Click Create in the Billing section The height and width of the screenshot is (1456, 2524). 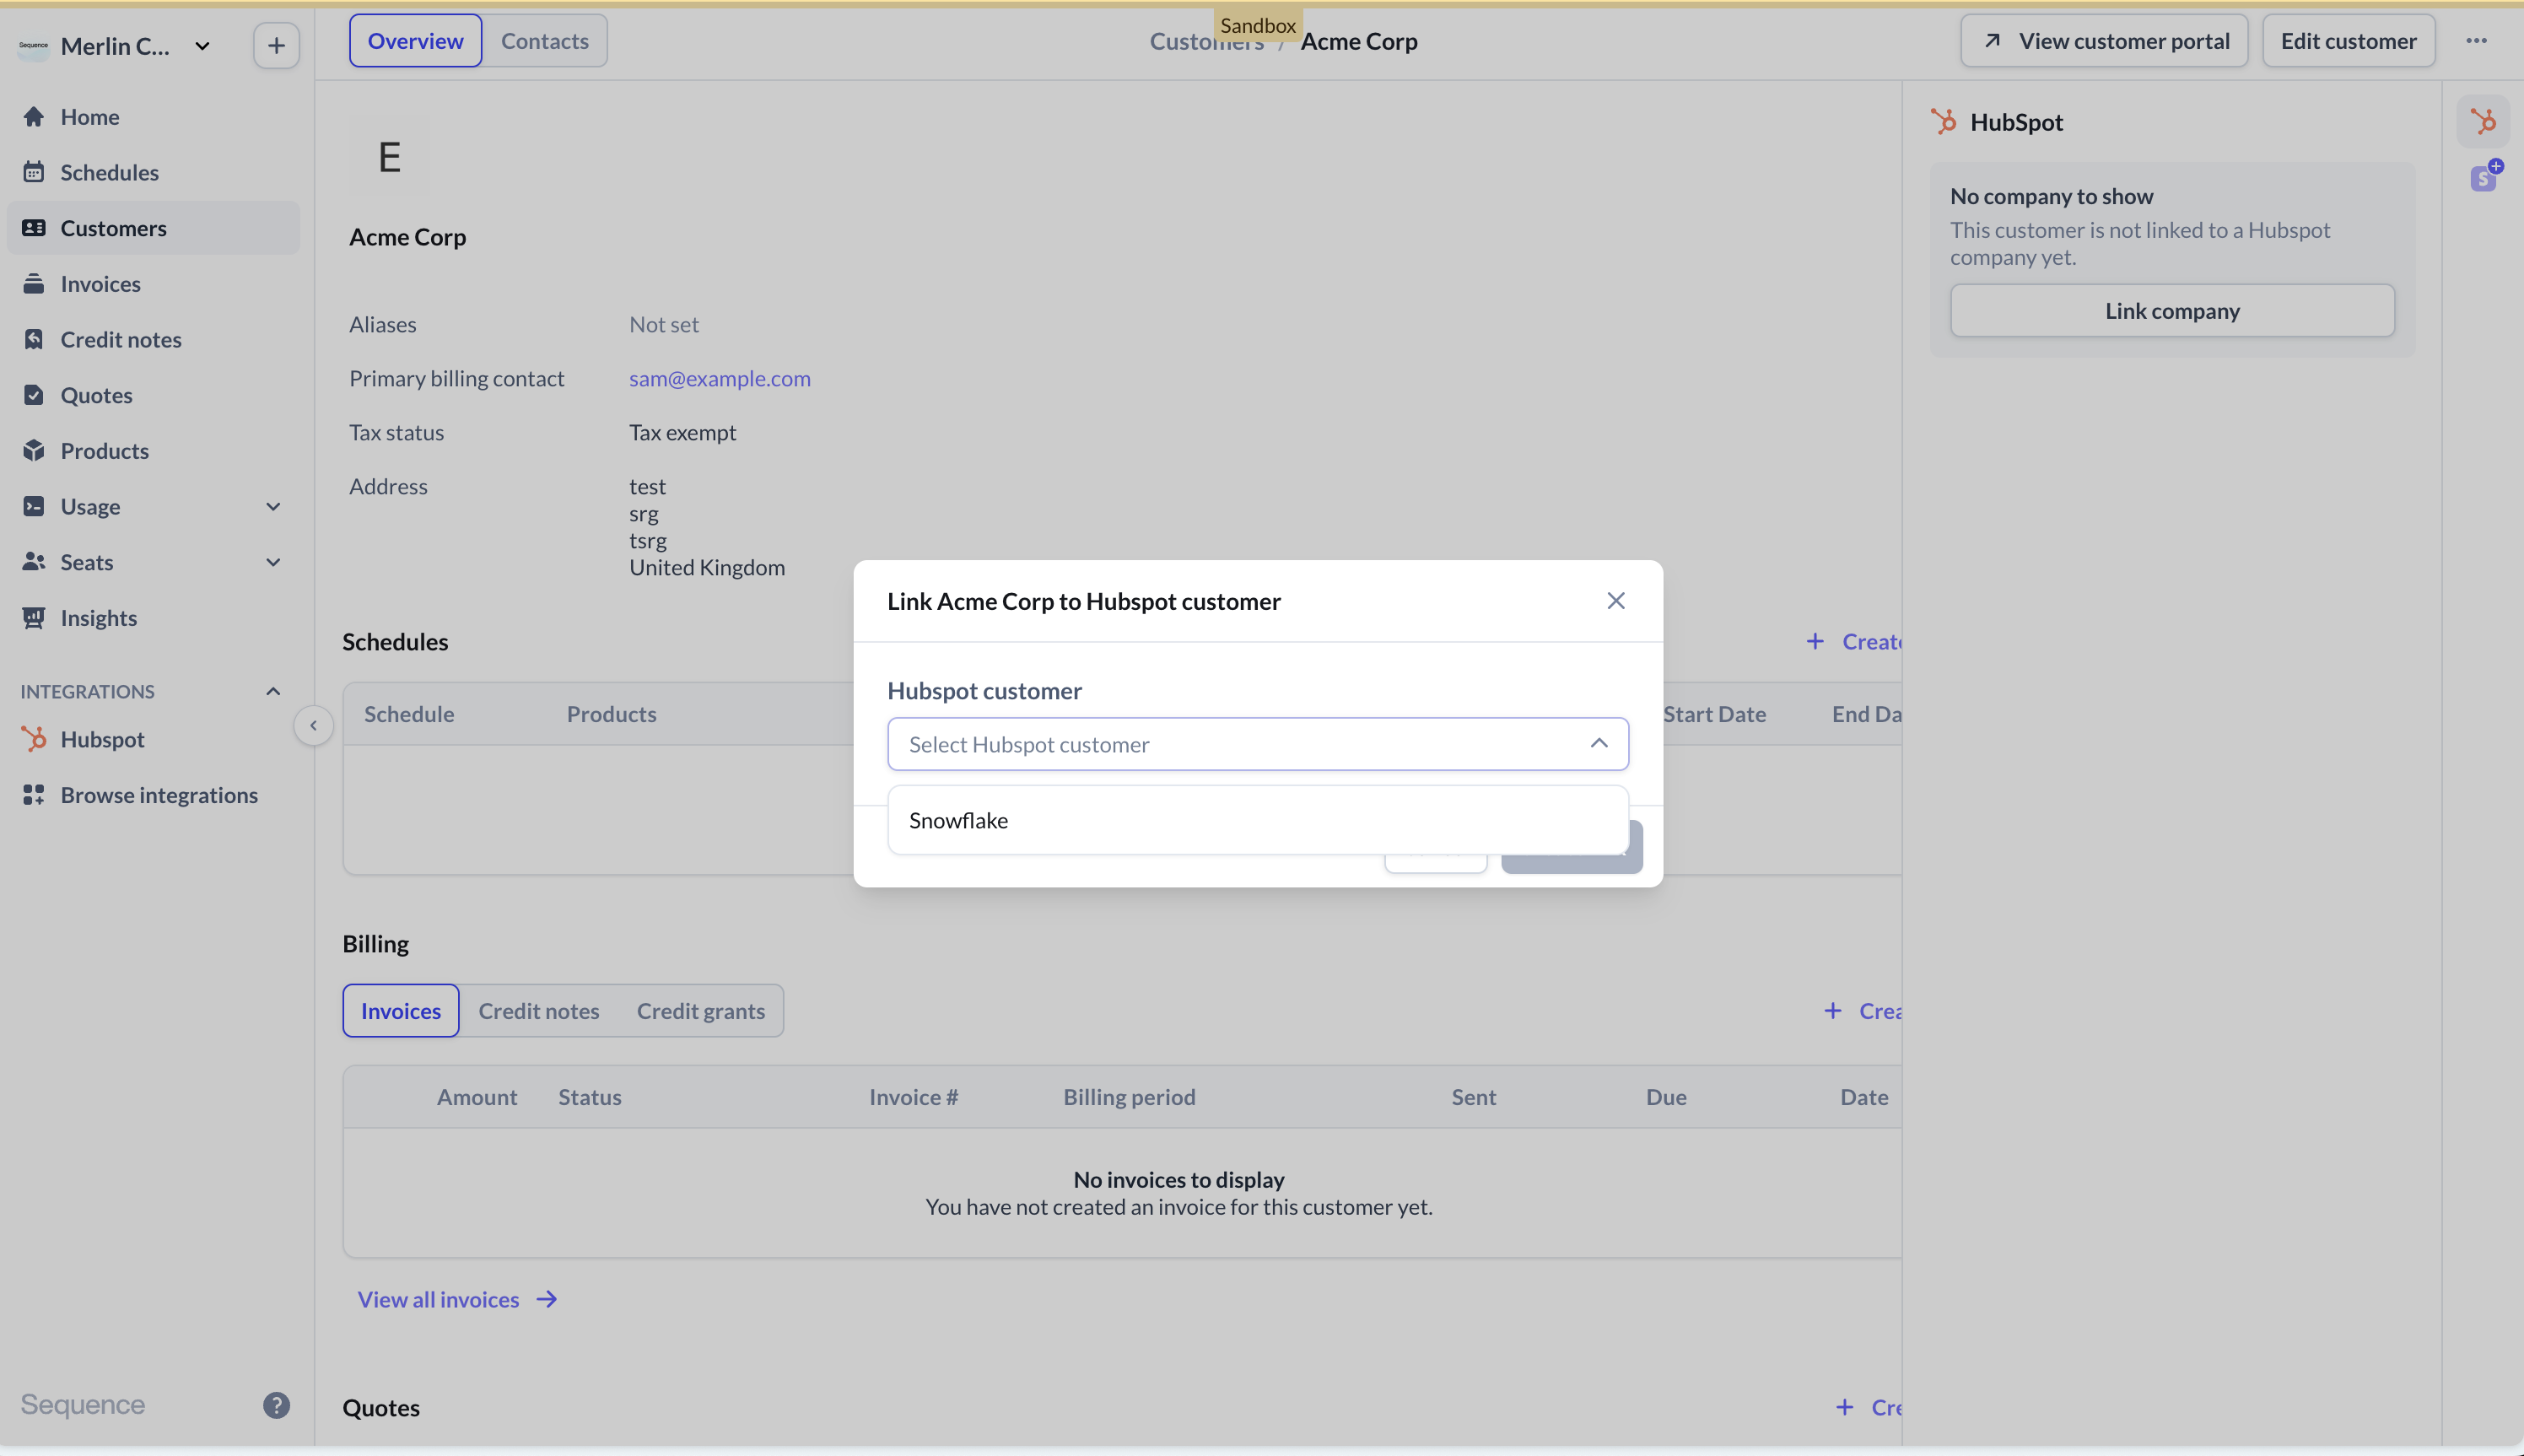pyautogui.click(x=1863, y=1011)
